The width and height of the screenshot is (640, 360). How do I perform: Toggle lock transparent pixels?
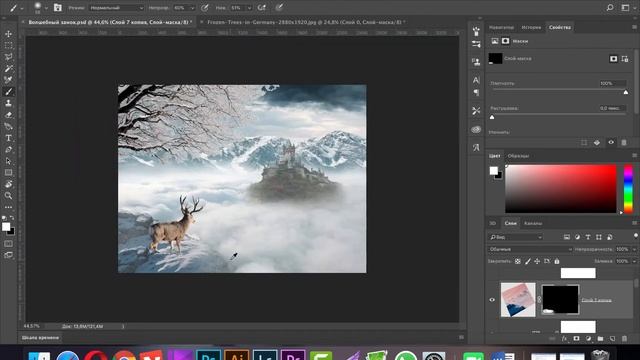518,261
